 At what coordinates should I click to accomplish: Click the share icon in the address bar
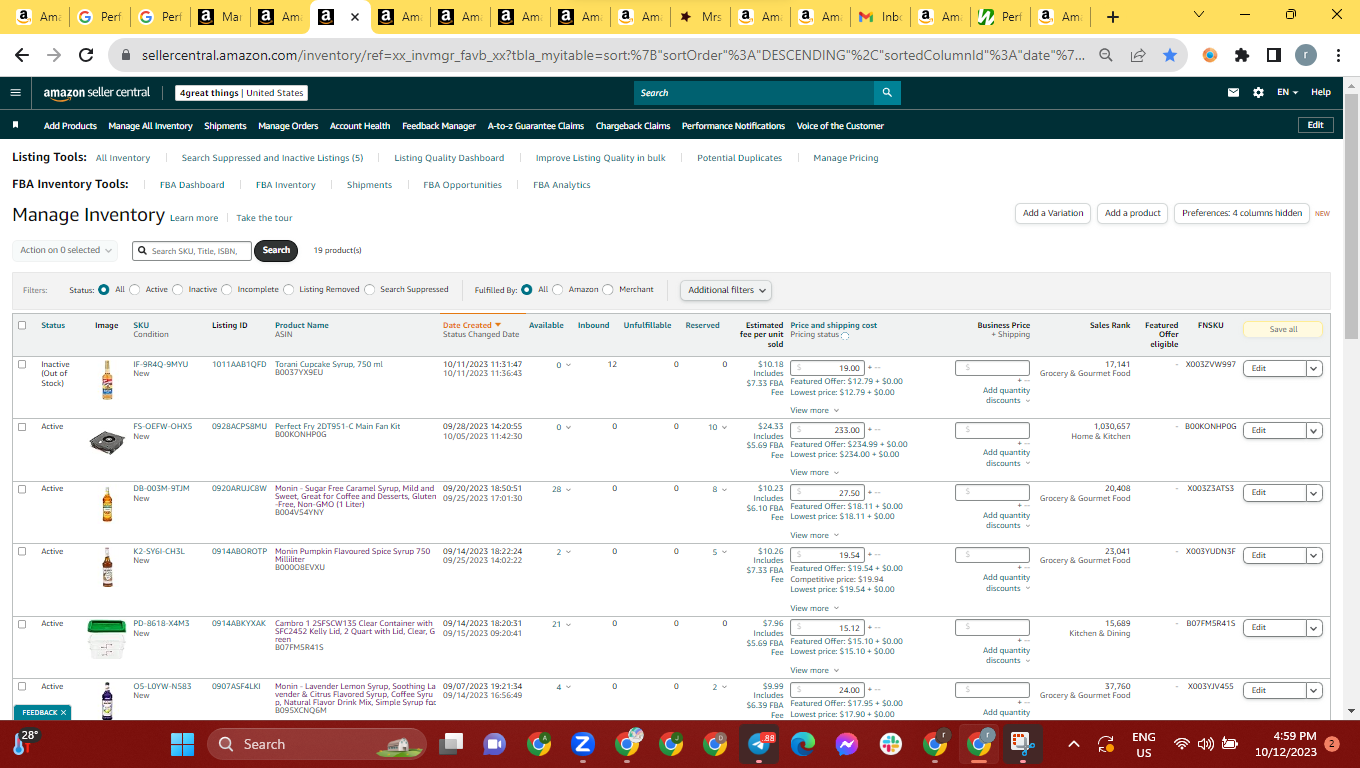1138,56
